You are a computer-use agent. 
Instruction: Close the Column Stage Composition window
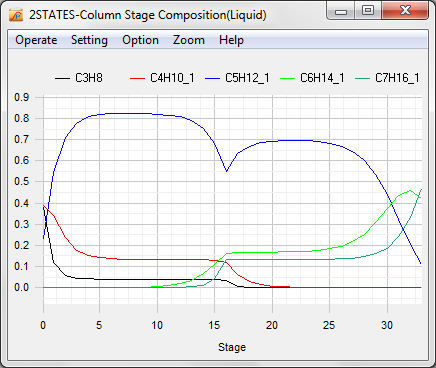(x=405, y=11)
